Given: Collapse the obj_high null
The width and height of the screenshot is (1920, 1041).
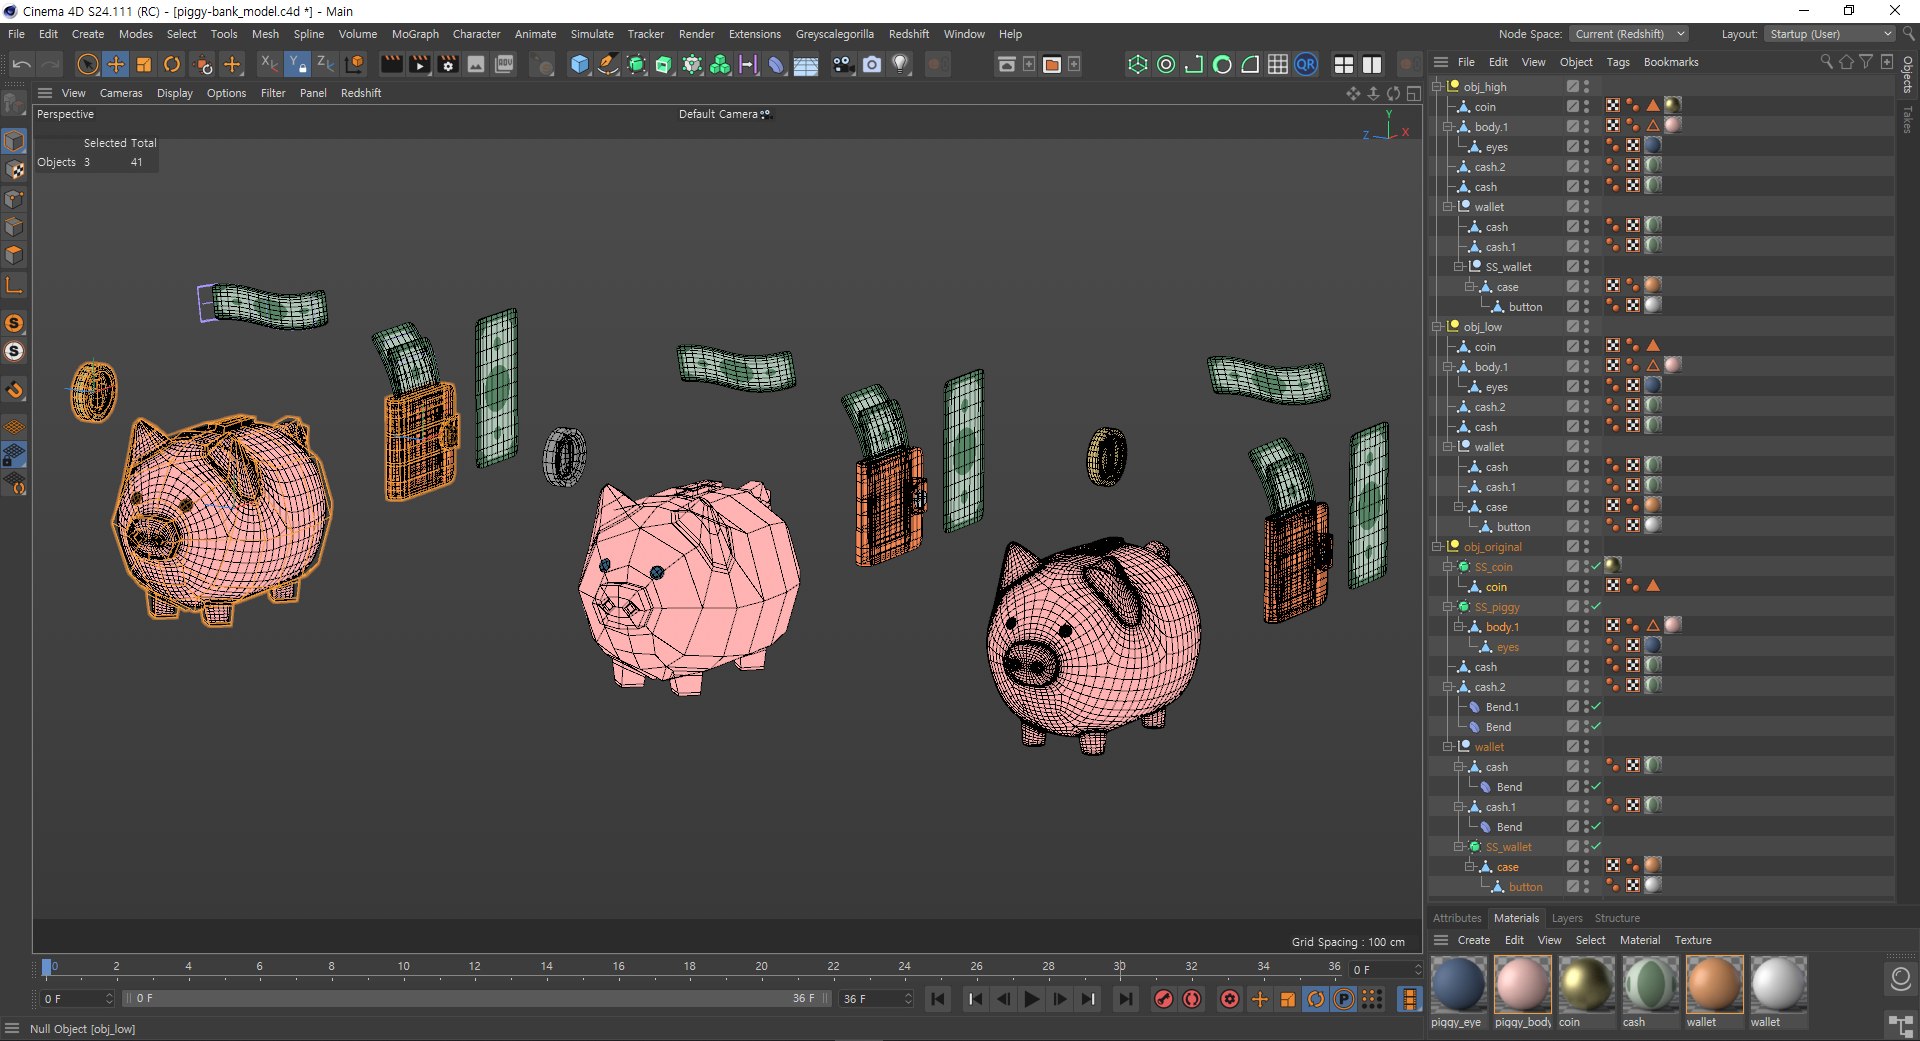Looking at the screenshot, I should click(x=1437, y=87).
